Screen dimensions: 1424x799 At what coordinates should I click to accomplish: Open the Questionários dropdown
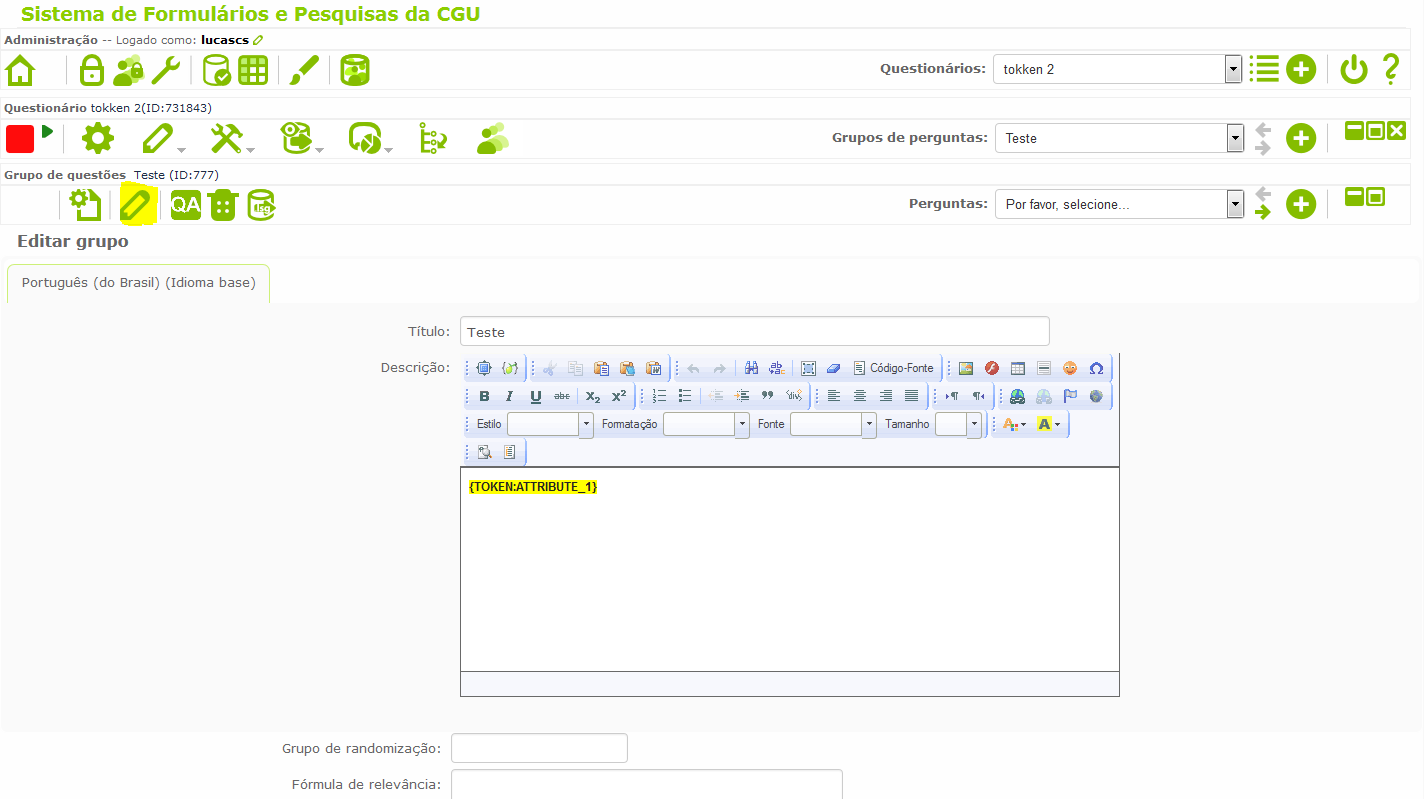(x=1117, y=70)
